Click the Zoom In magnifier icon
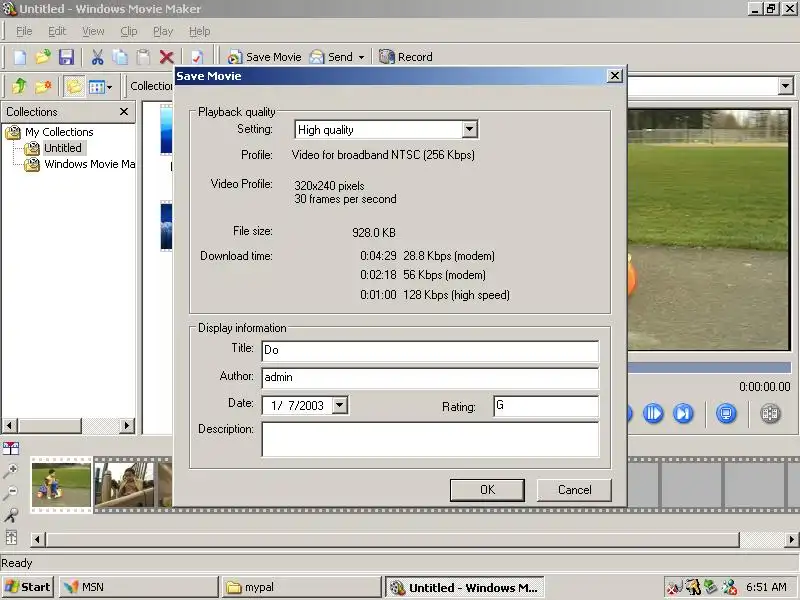The height and width of the screenshot is (600, 800). [11, 470]
